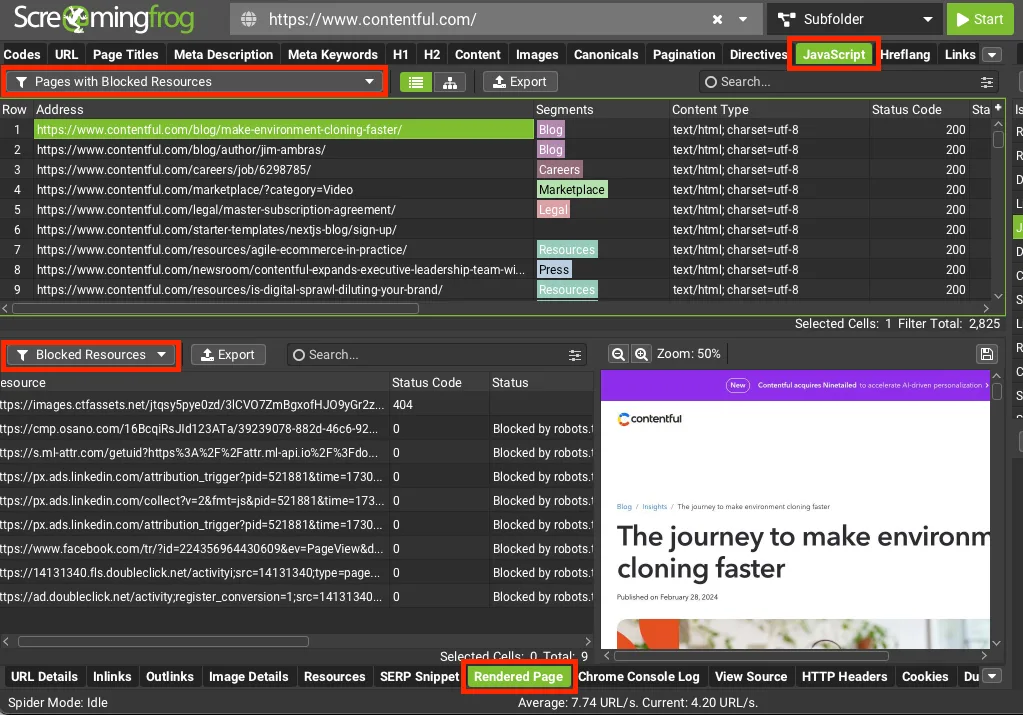The width and height of the screenshot is (1023, 715).
Task: Switch to list view icon
Action: tap(416, 82)
